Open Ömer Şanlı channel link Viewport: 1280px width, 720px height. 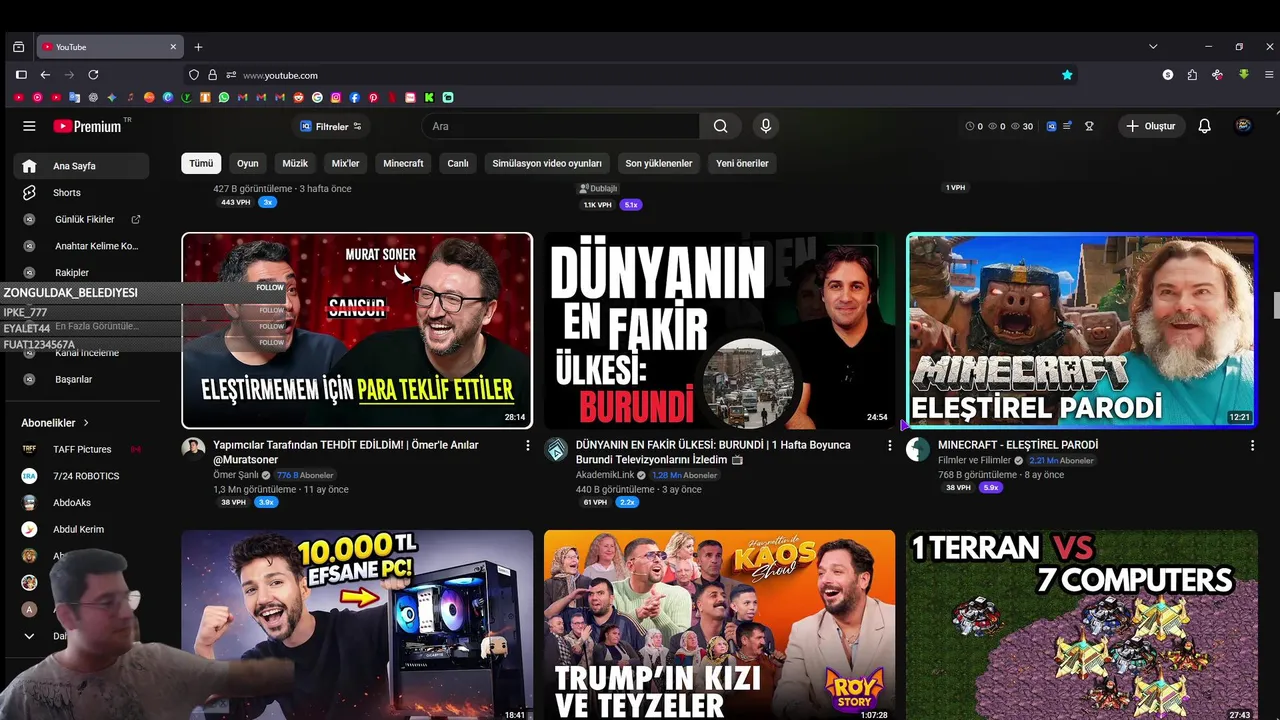point(236,475)
